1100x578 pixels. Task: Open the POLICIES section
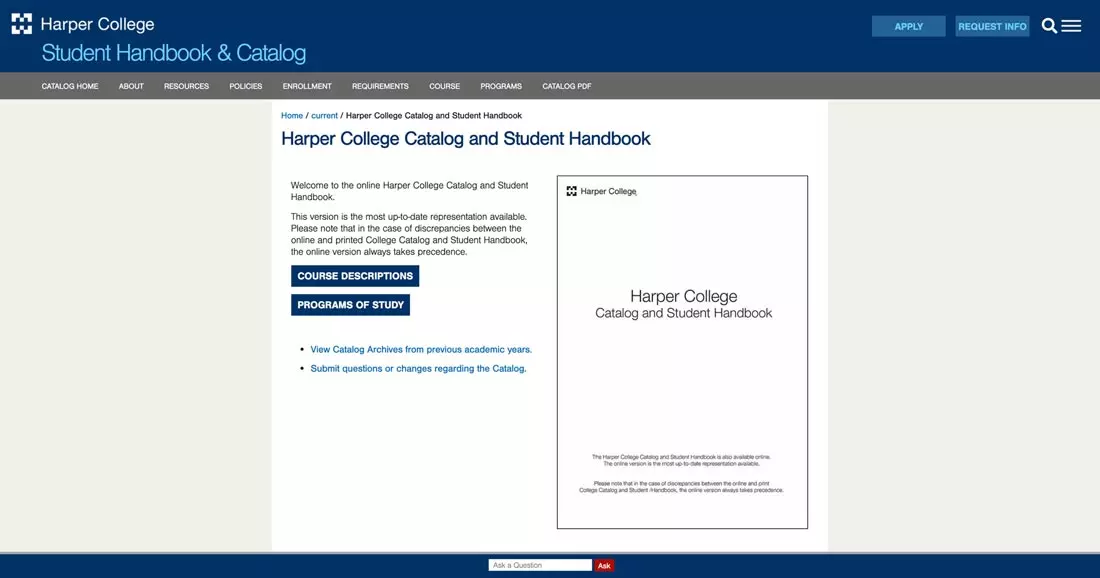pyautogui.click(x=245, y=86)
